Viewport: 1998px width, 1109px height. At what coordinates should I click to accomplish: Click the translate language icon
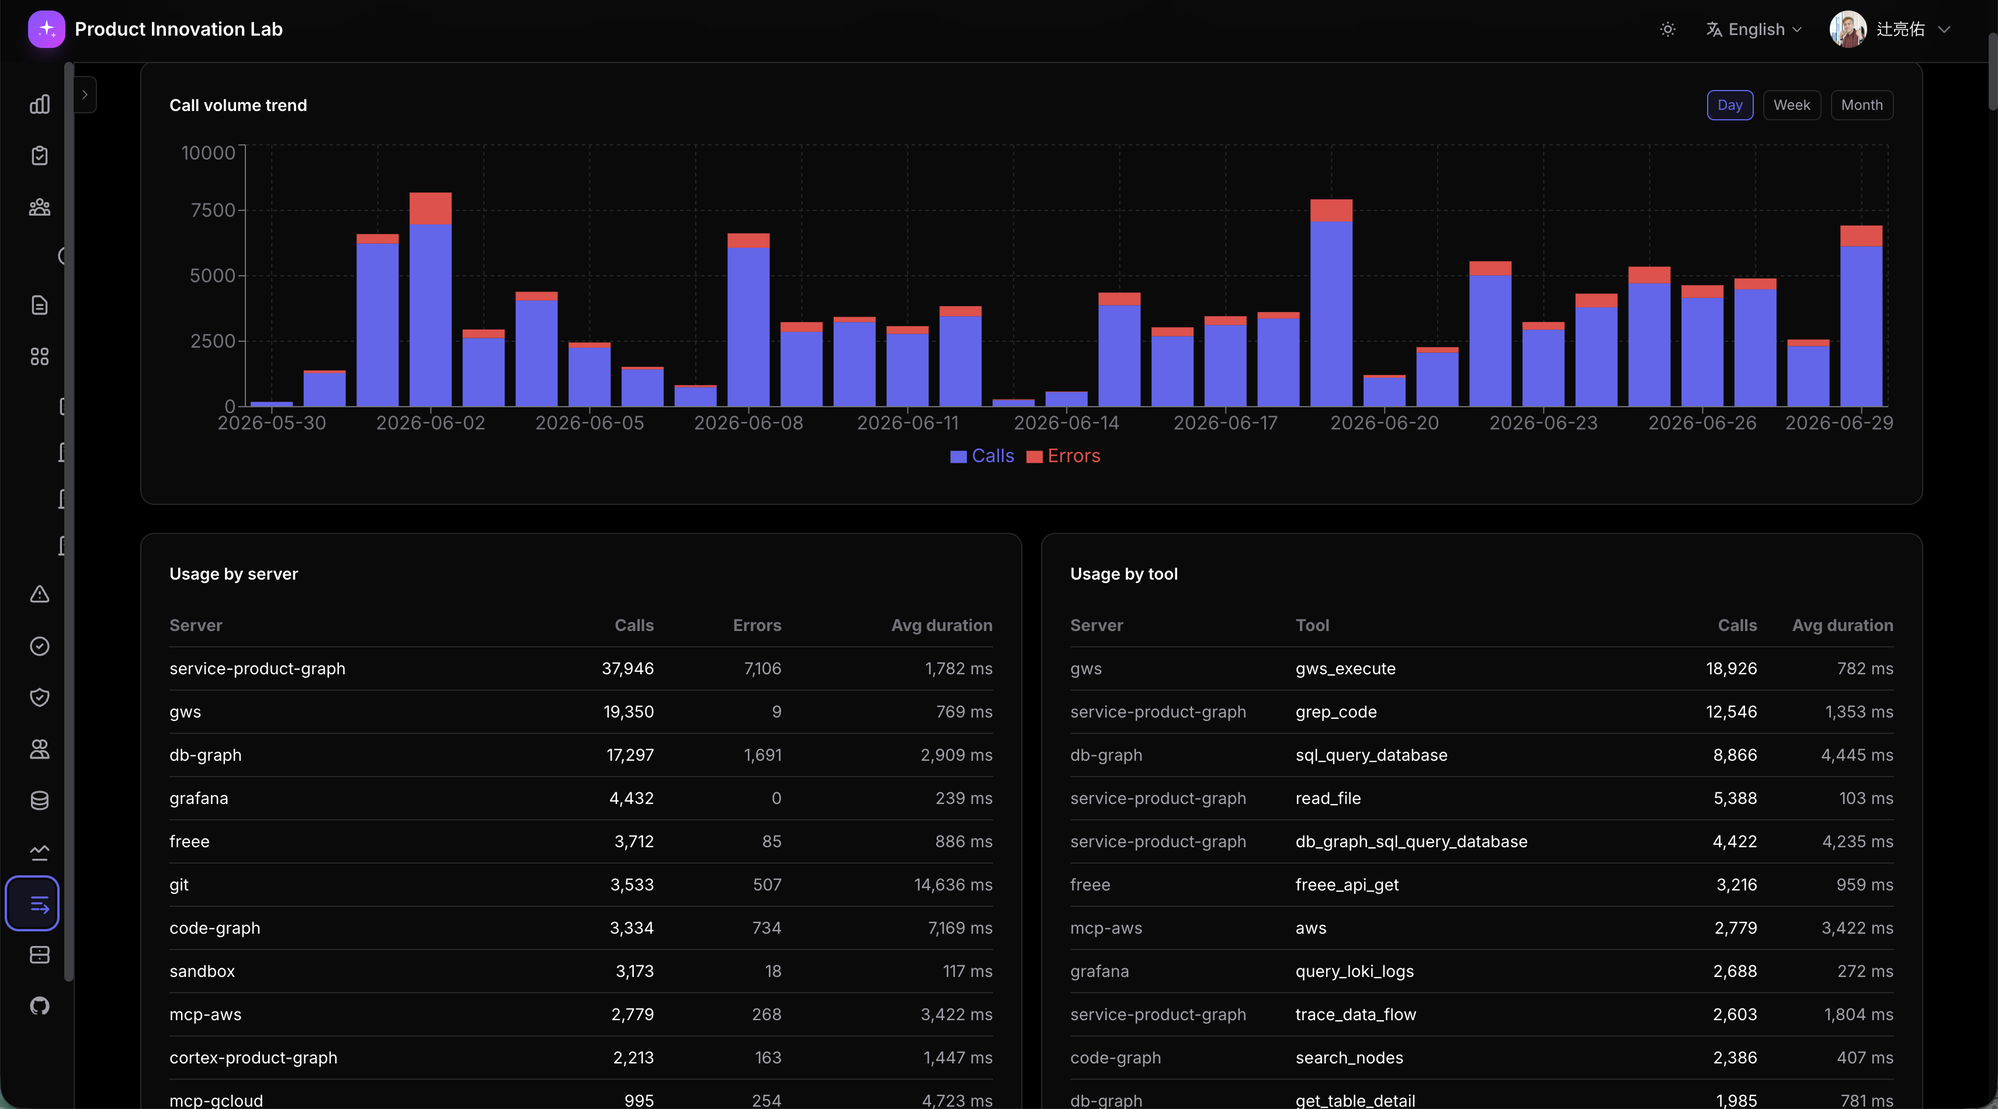coord(1714,30)
